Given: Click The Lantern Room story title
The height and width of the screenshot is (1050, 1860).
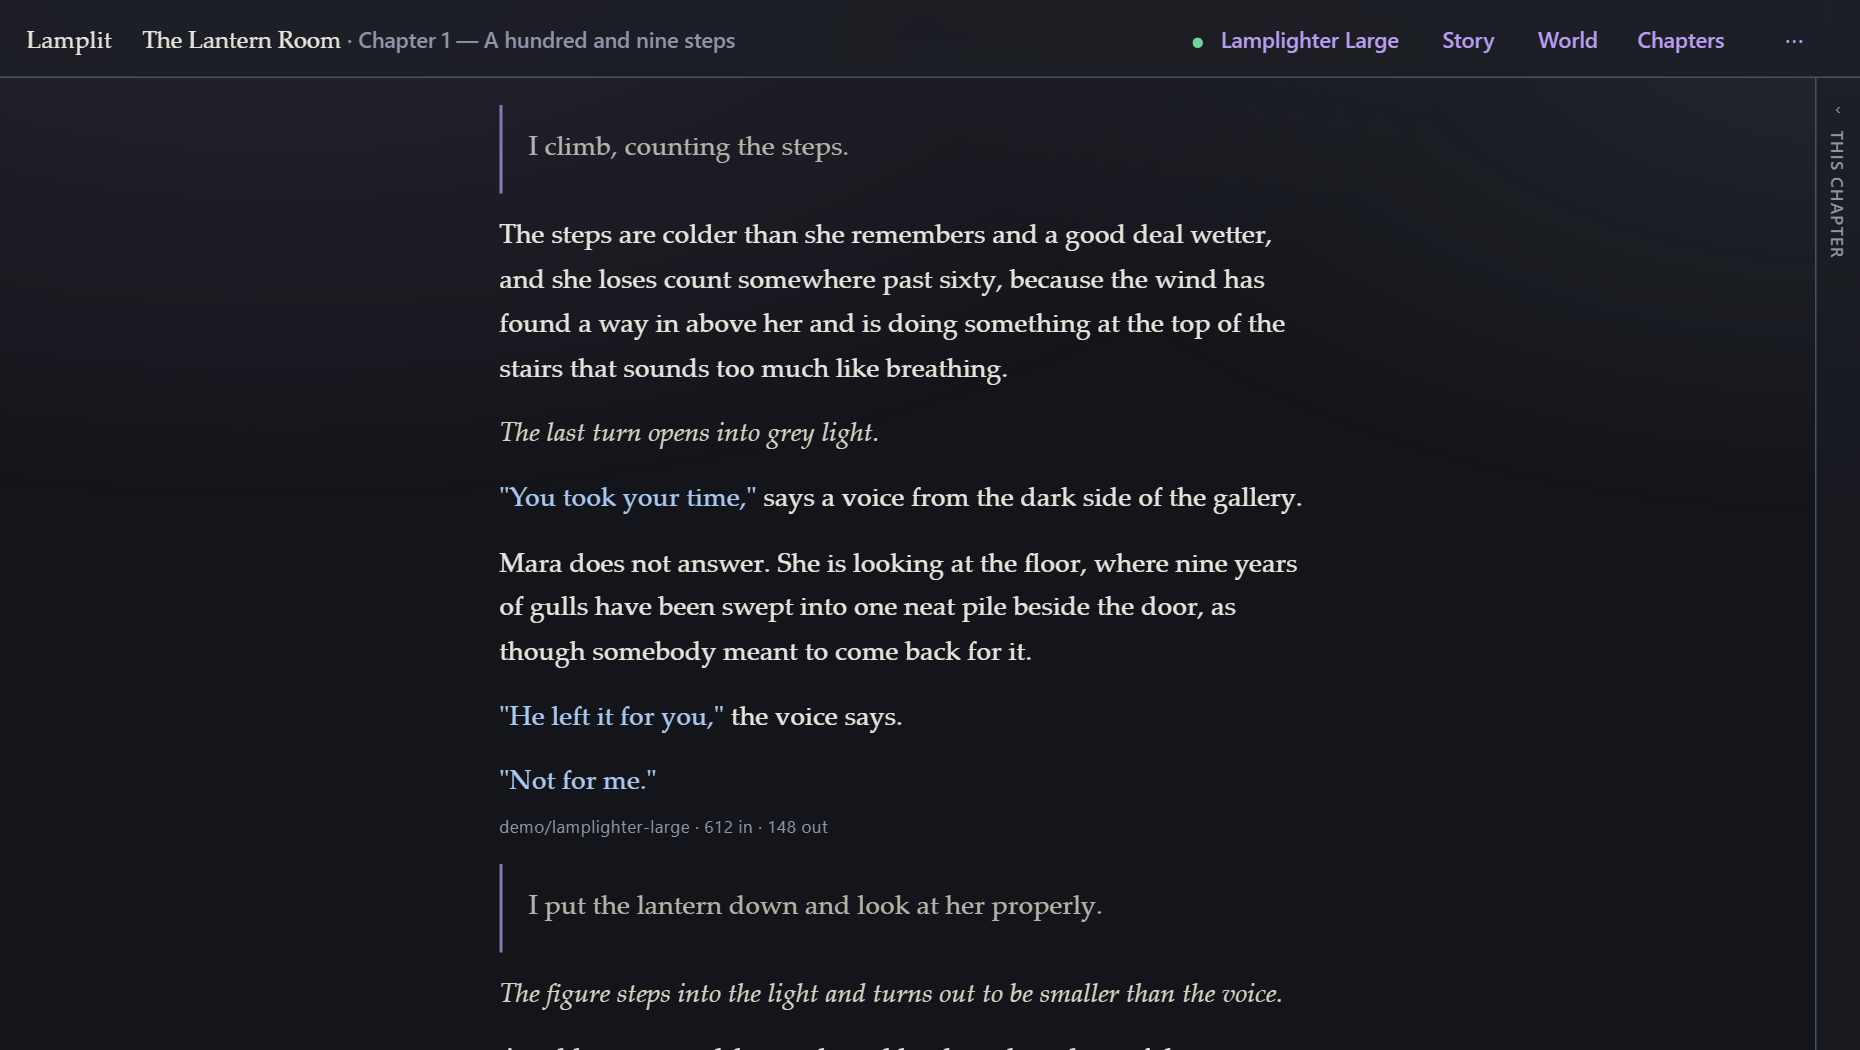Looking at the screenshot, I should click(x=241, y=40).
